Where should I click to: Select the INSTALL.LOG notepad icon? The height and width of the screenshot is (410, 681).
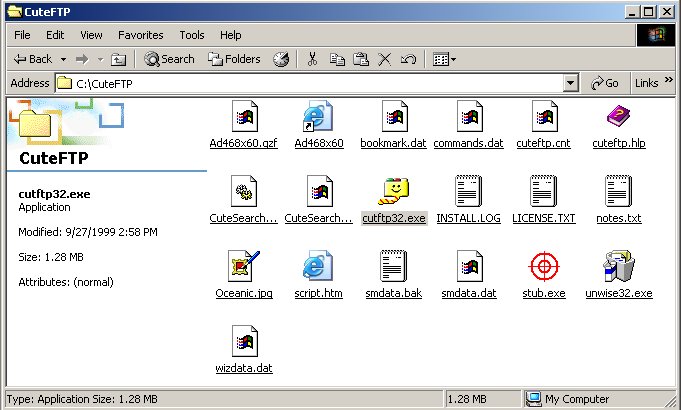pos(469,191)
